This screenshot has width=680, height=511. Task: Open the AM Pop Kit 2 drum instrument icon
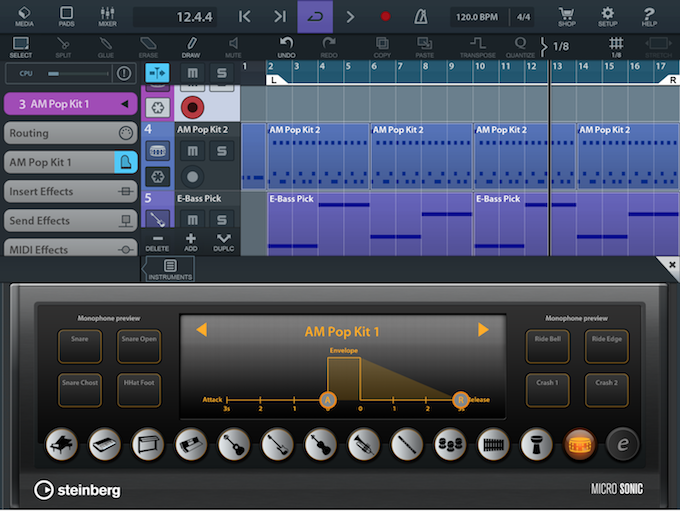tap(157, 151)
